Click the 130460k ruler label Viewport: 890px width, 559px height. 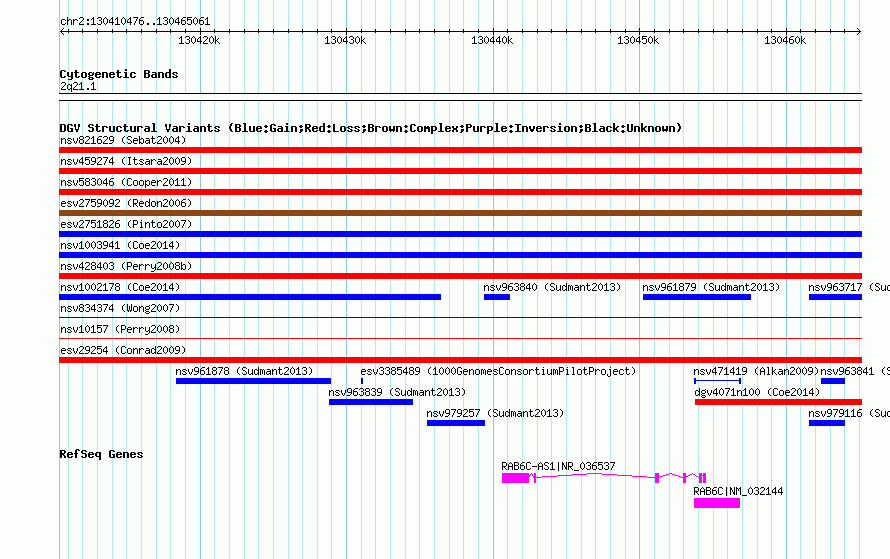(784, 40)
